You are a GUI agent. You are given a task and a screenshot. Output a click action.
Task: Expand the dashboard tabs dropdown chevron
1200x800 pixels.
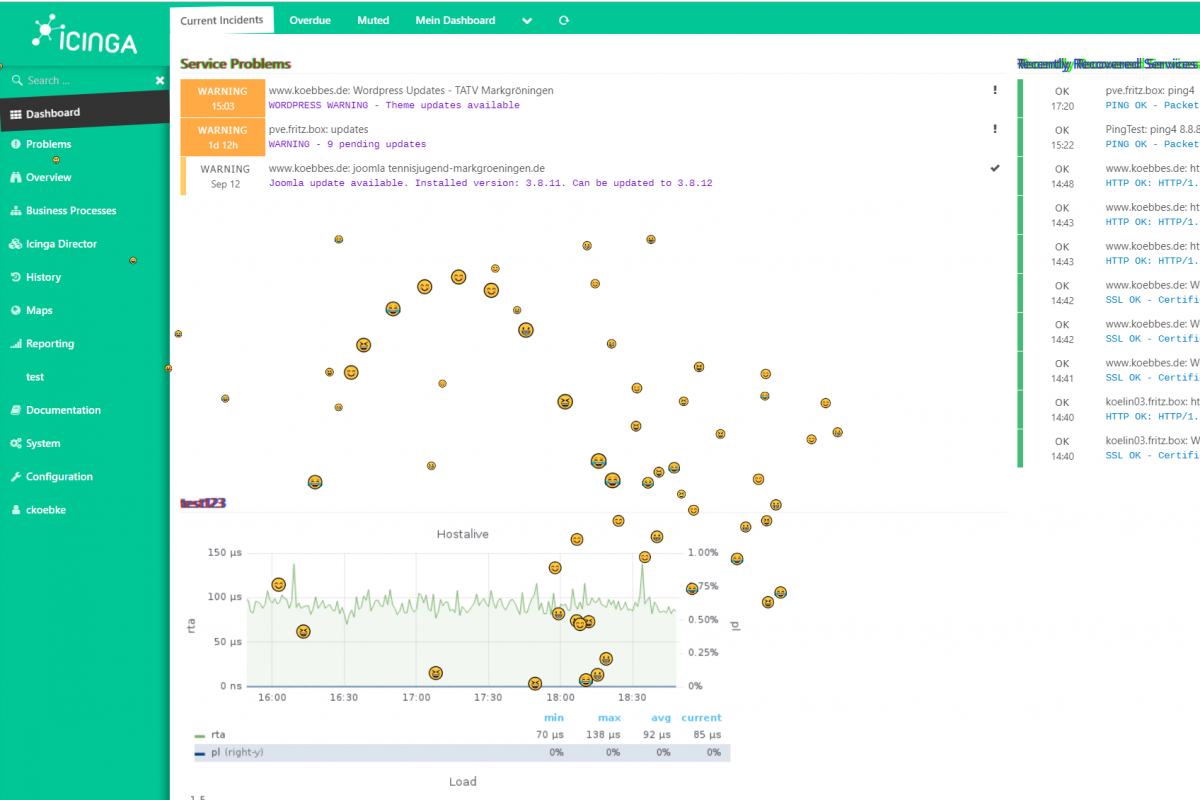pos(527,21)
